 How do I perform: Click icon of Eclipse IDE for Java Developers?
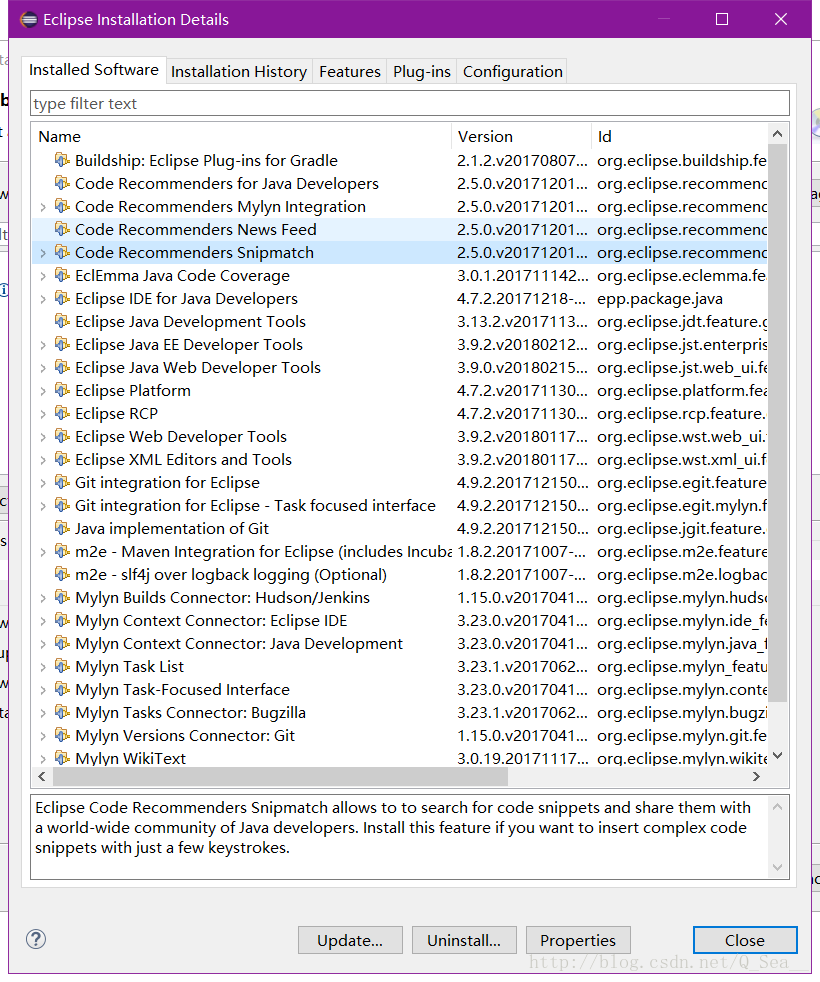(x=62, y=299)
